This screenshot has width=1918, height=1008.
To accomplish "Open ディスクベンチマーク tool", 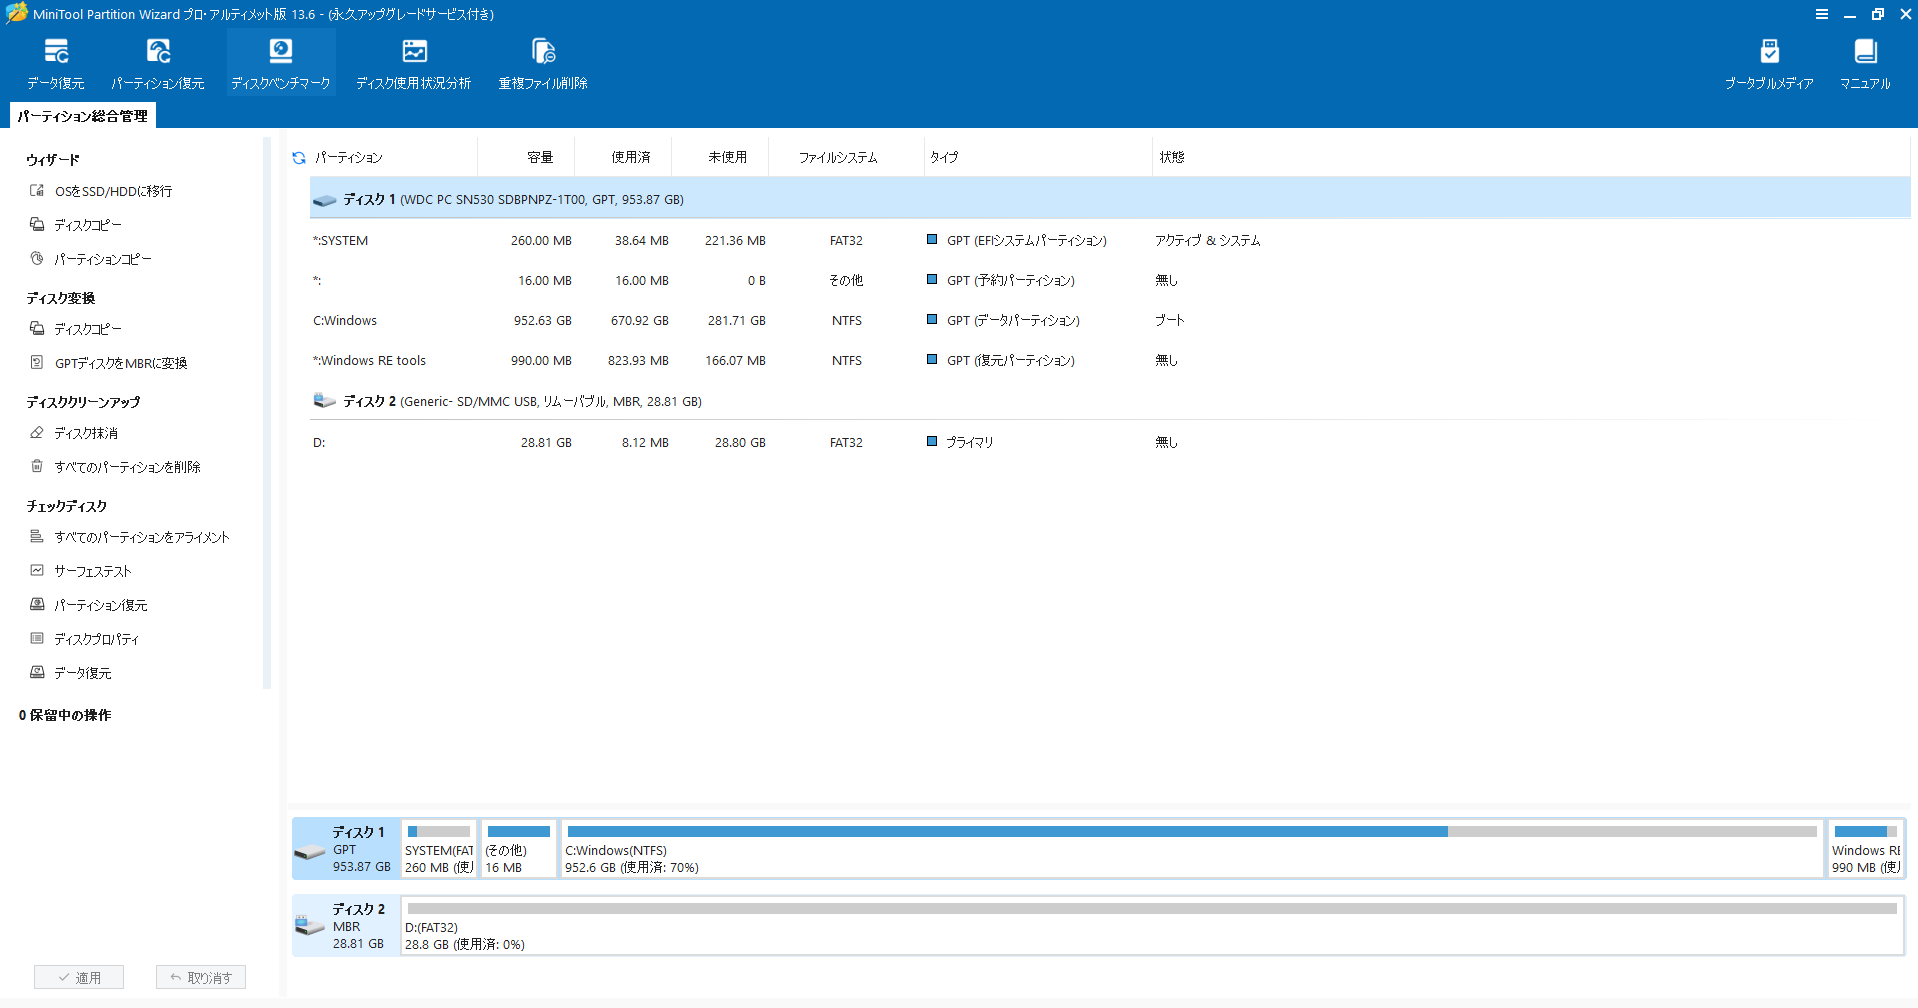I will [281, 64].
